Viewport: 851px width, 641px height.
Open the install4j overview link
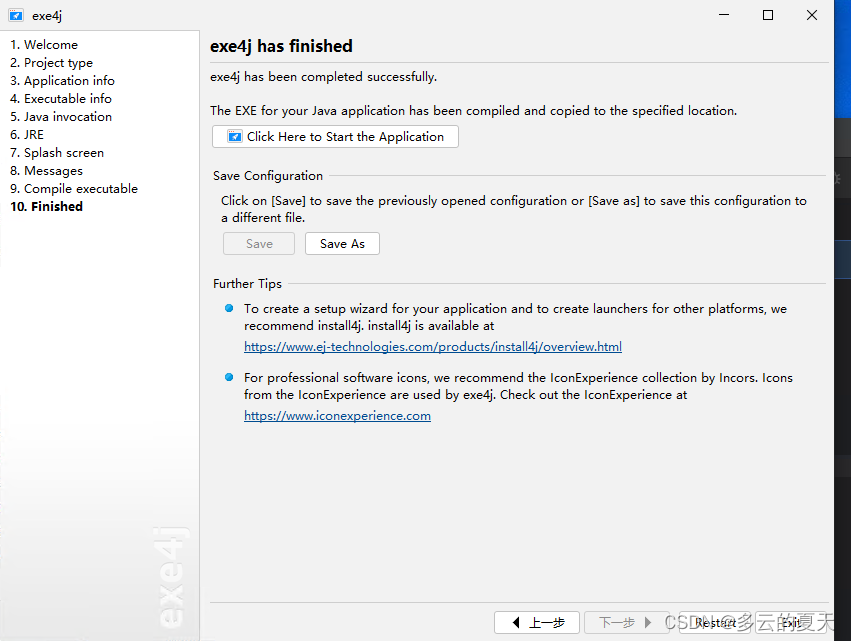tap(433, 347)
